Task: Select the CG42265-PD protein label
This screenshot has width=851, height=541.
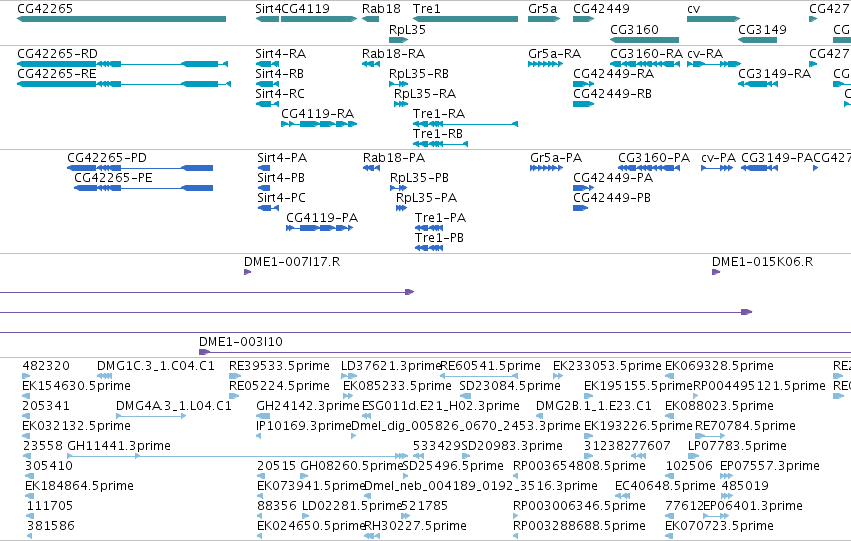Action: point(107,158)
